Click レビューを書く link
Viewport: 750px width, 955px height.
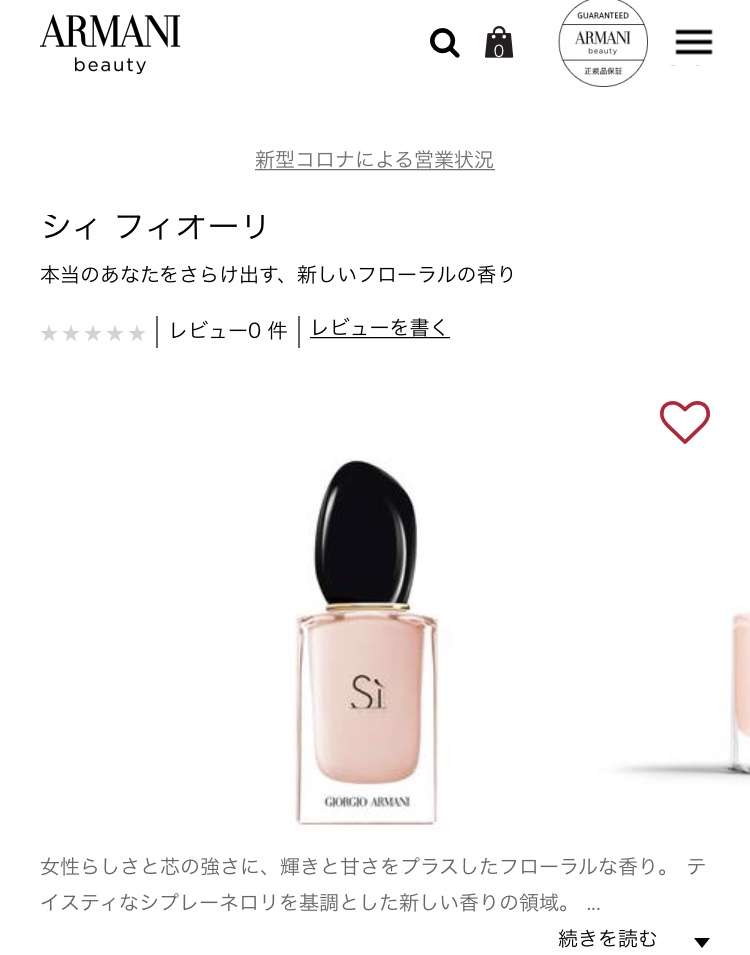(380, 328)
